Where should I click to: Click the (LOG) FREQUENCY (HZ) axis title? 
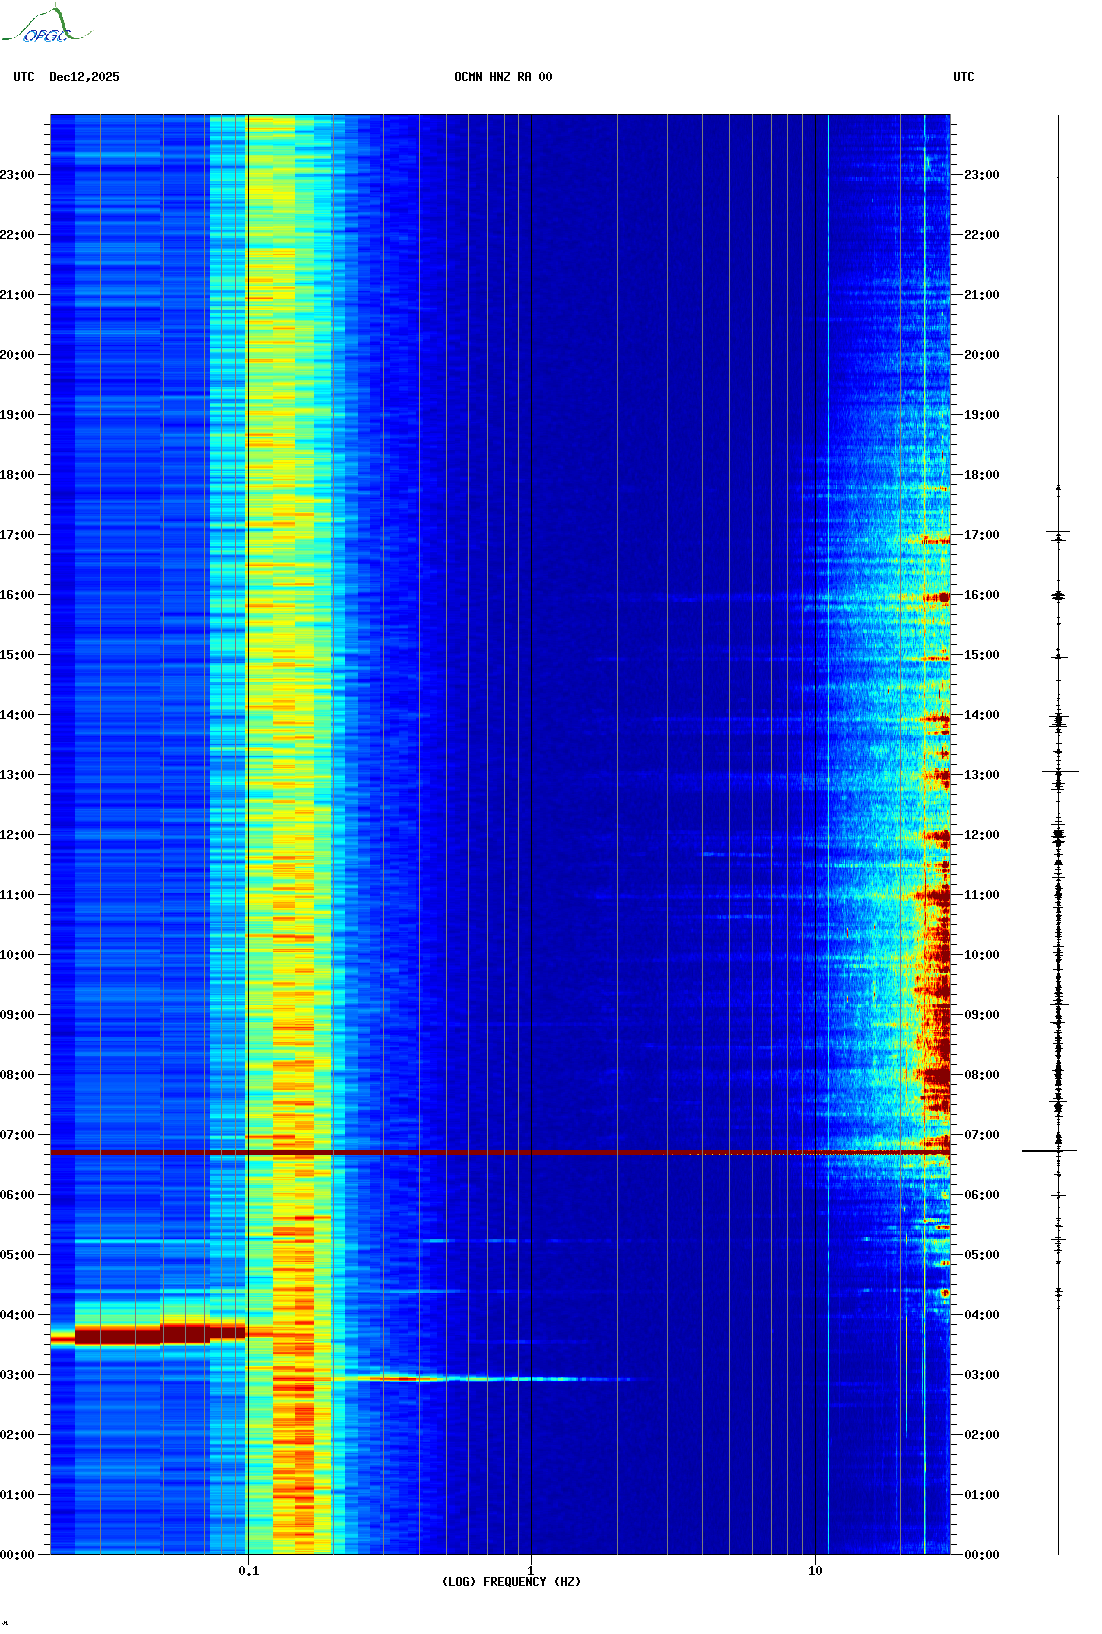coord(511,1582)
